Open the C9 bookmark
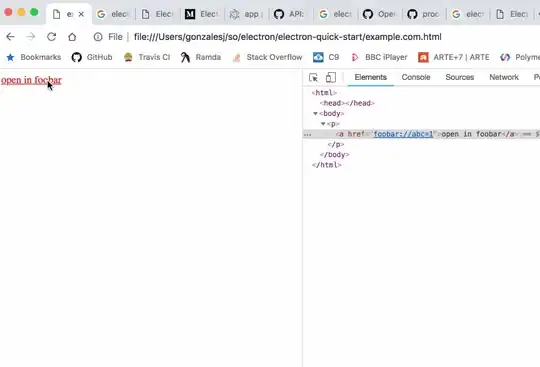This screenshot has height=367, width=540. 326,57
